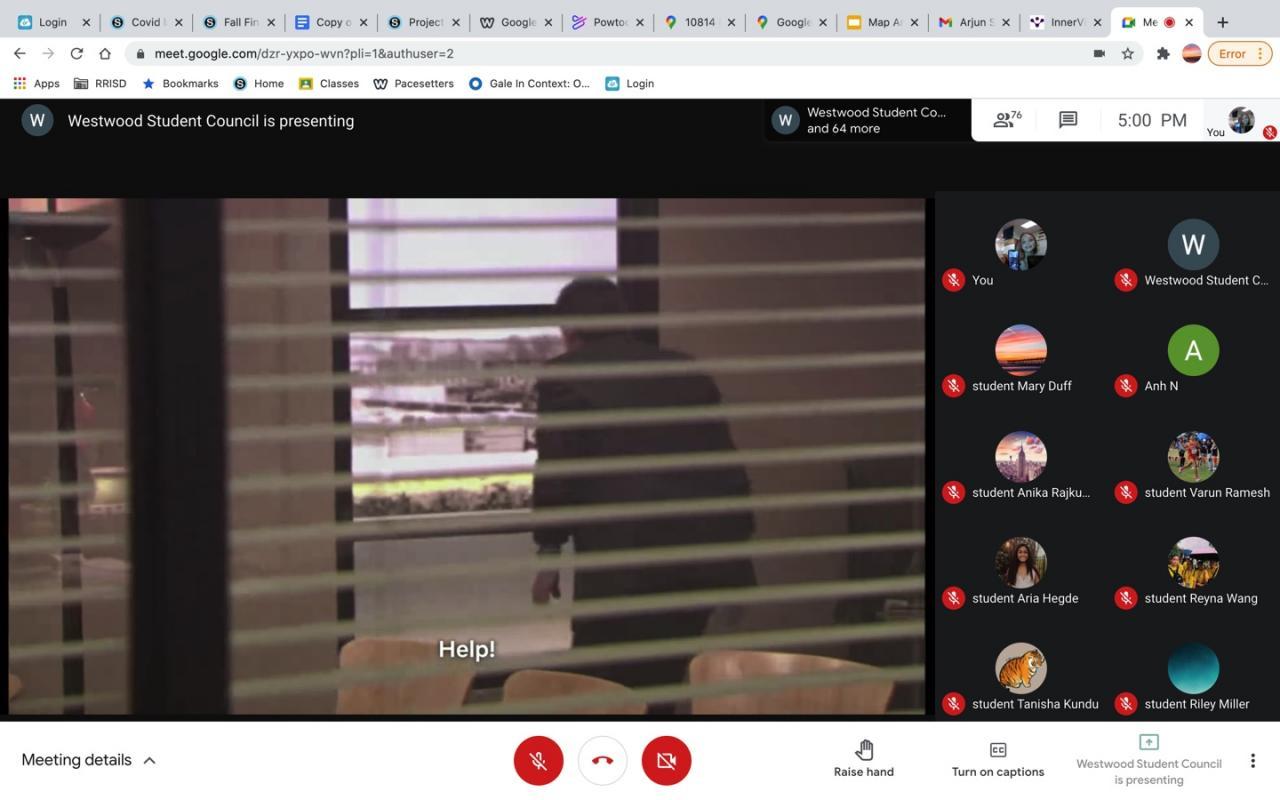The height and width of the screenshot is (800, 1280).
Task: Bookmark this page with the star icon
Action: [x=1128, y=54]
